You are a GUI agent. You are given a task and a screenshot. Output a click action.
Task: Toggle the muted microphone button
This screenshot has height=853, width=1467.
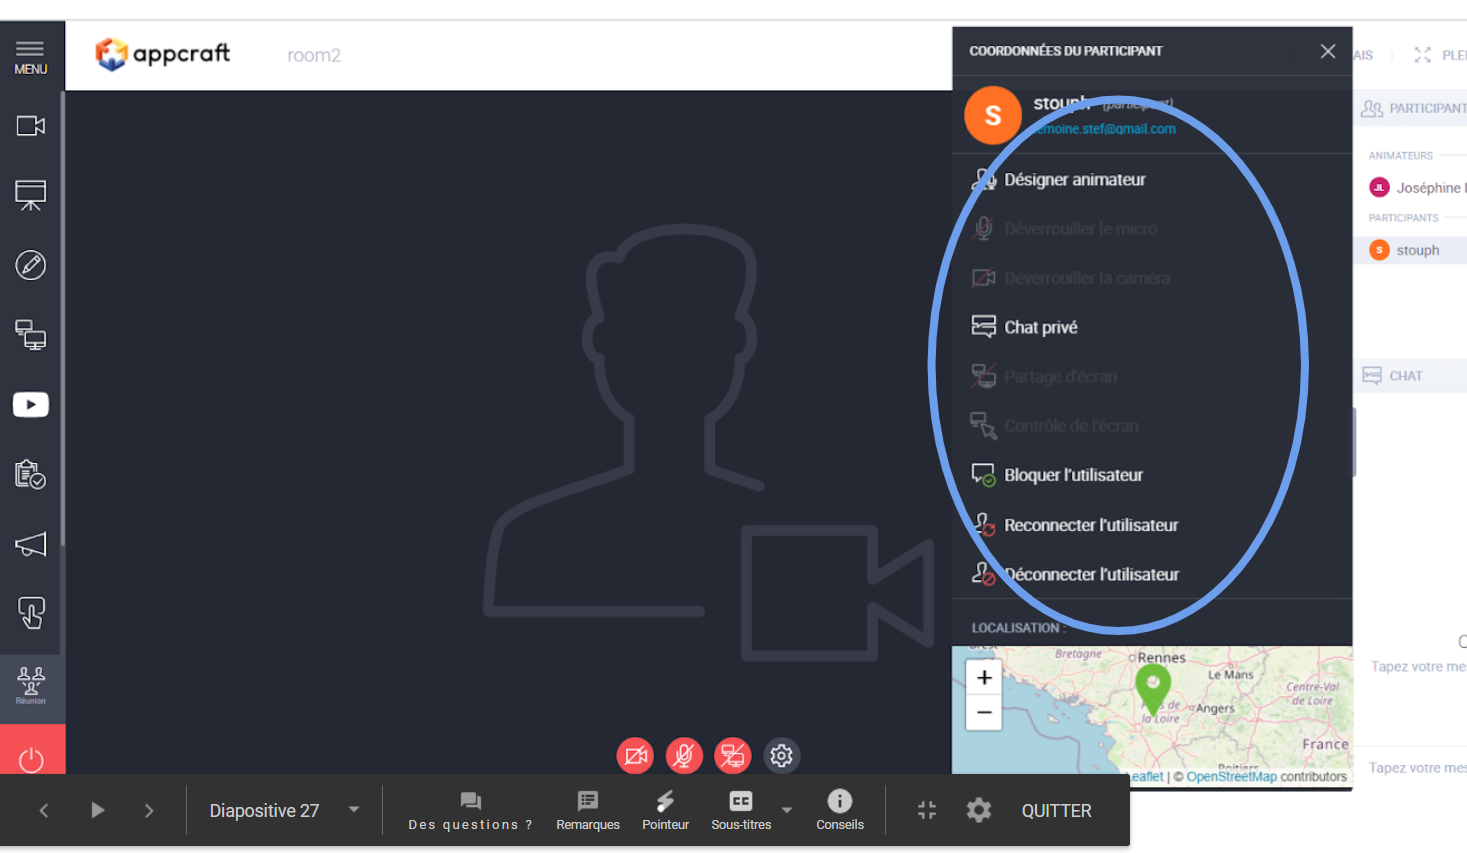684,756
